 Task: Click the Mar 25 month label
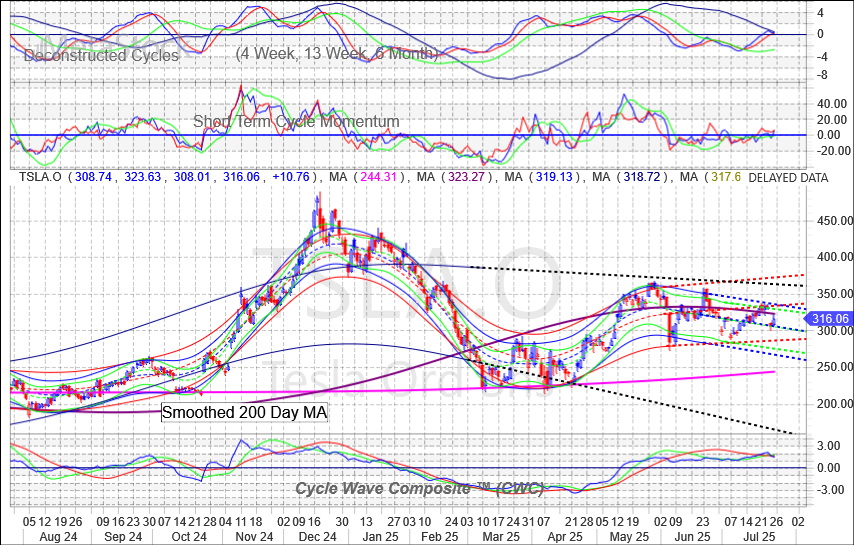(501, 536)
